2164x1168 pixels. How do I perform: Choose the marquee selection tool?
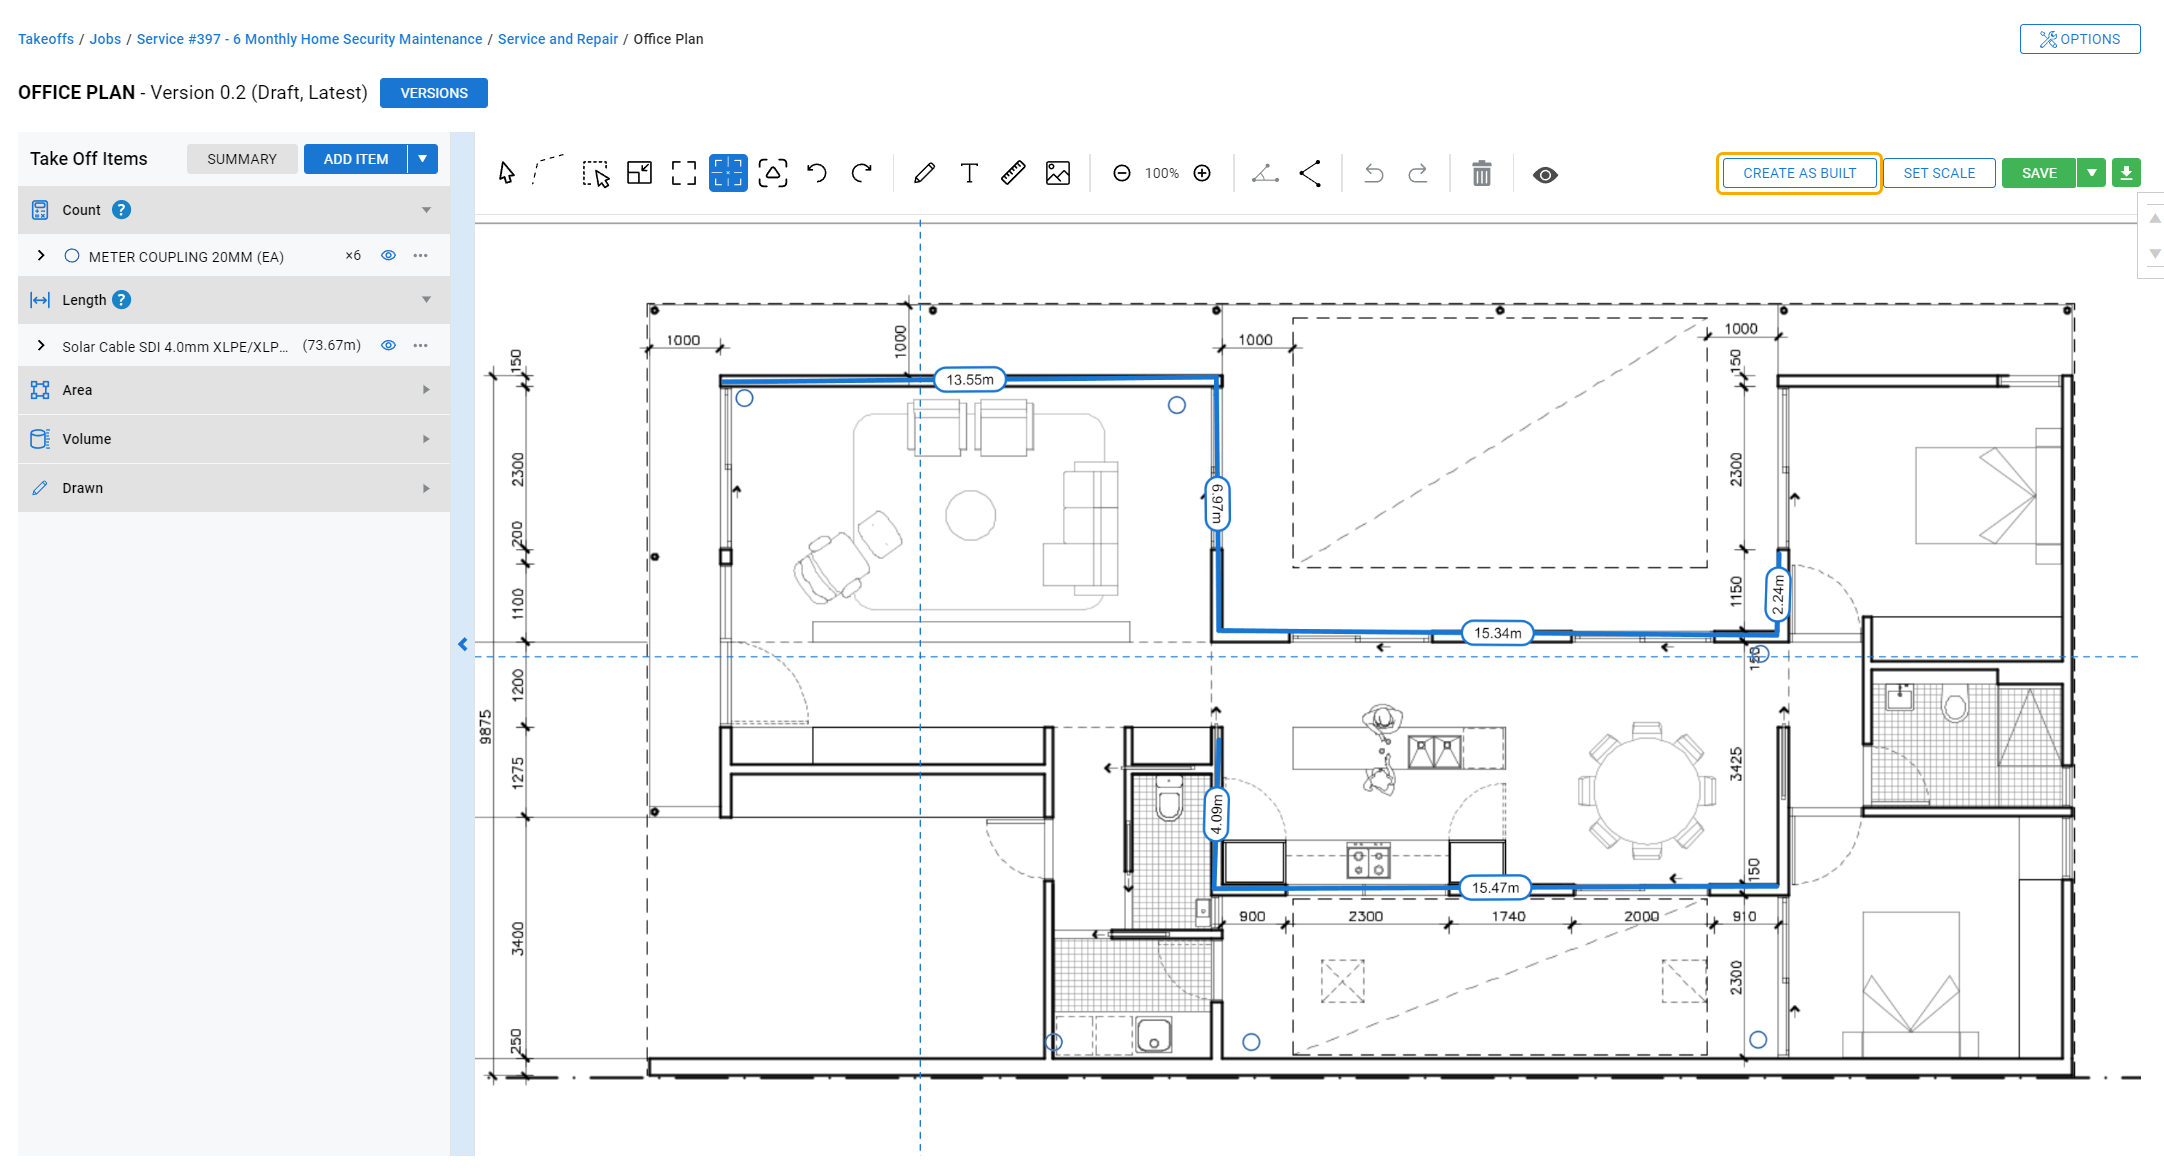(x=596, y=174)
